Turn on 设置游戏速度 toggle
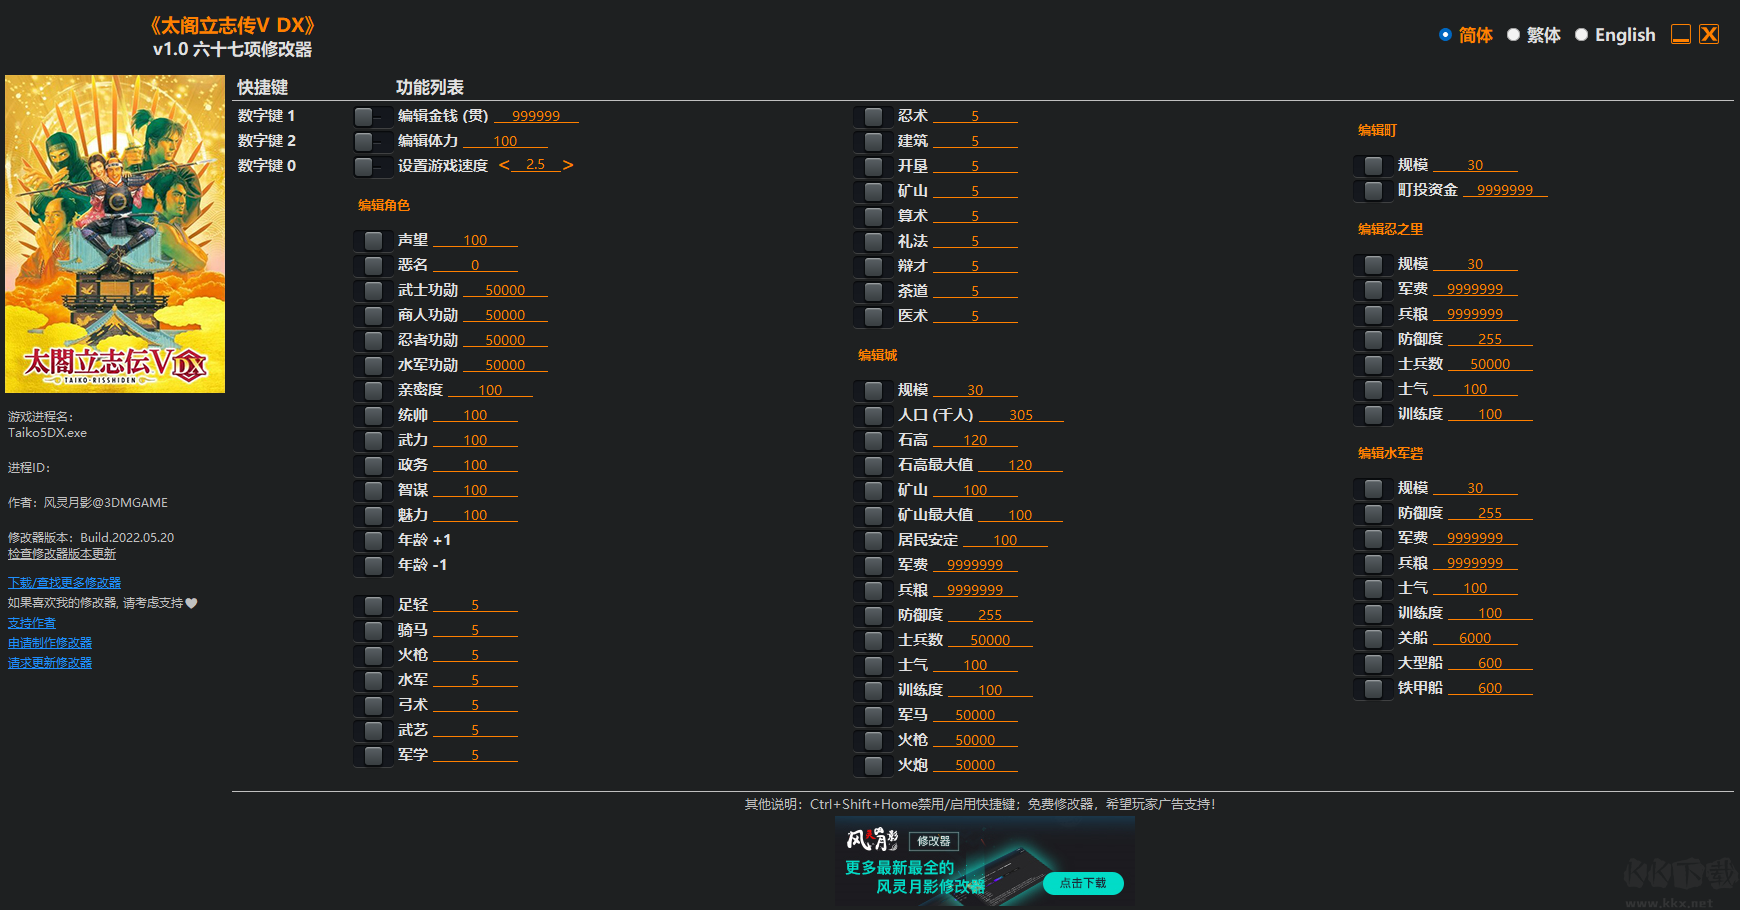 371,167
